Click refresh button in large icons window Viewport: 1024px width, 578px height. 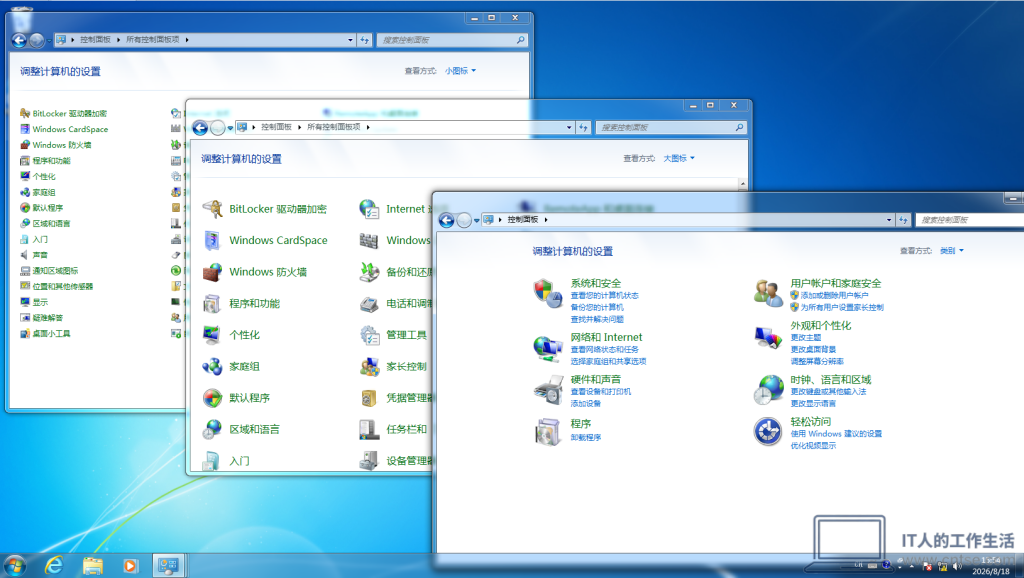[583, 127]
